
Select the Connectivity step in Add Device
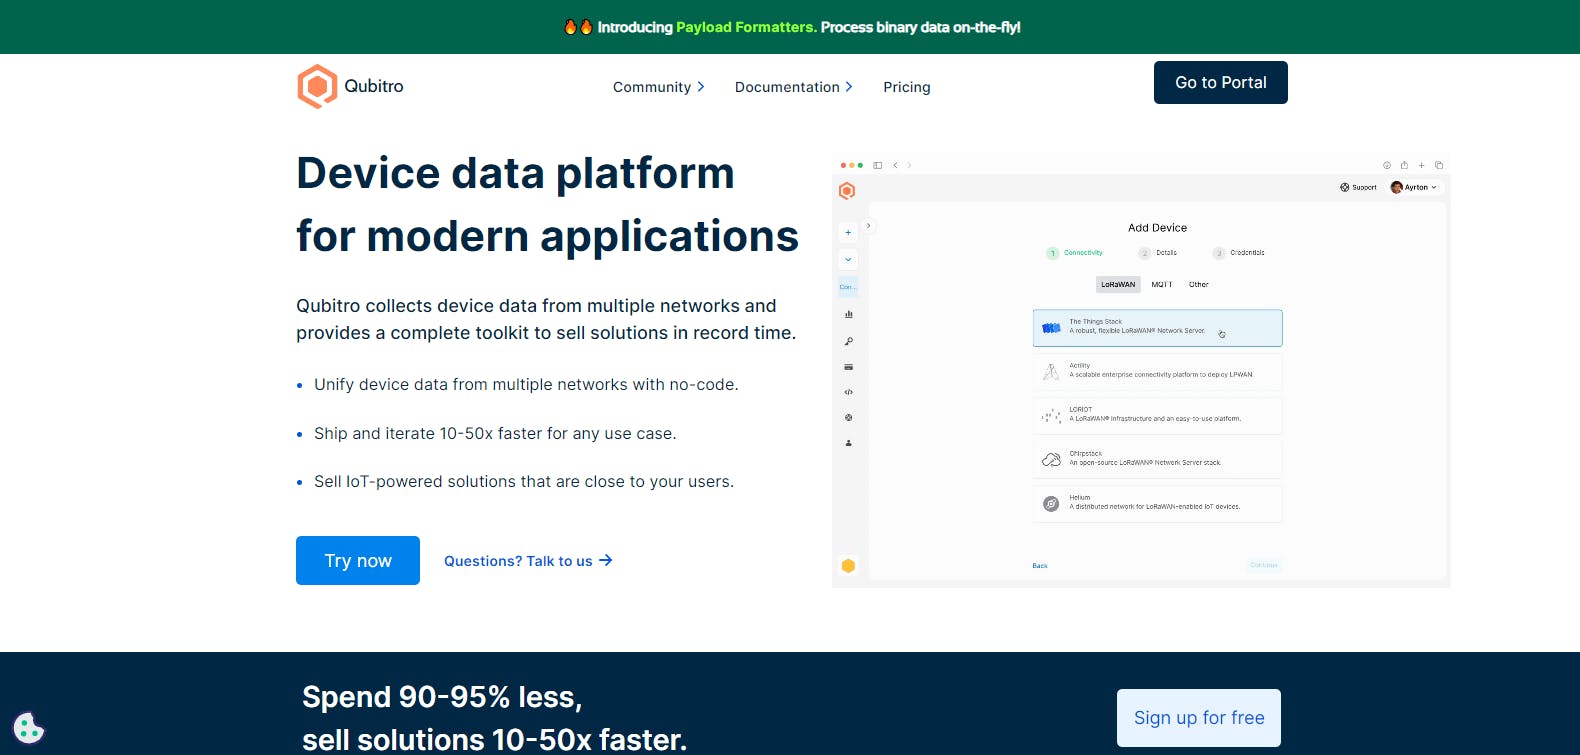click(x=1075, y=253)
